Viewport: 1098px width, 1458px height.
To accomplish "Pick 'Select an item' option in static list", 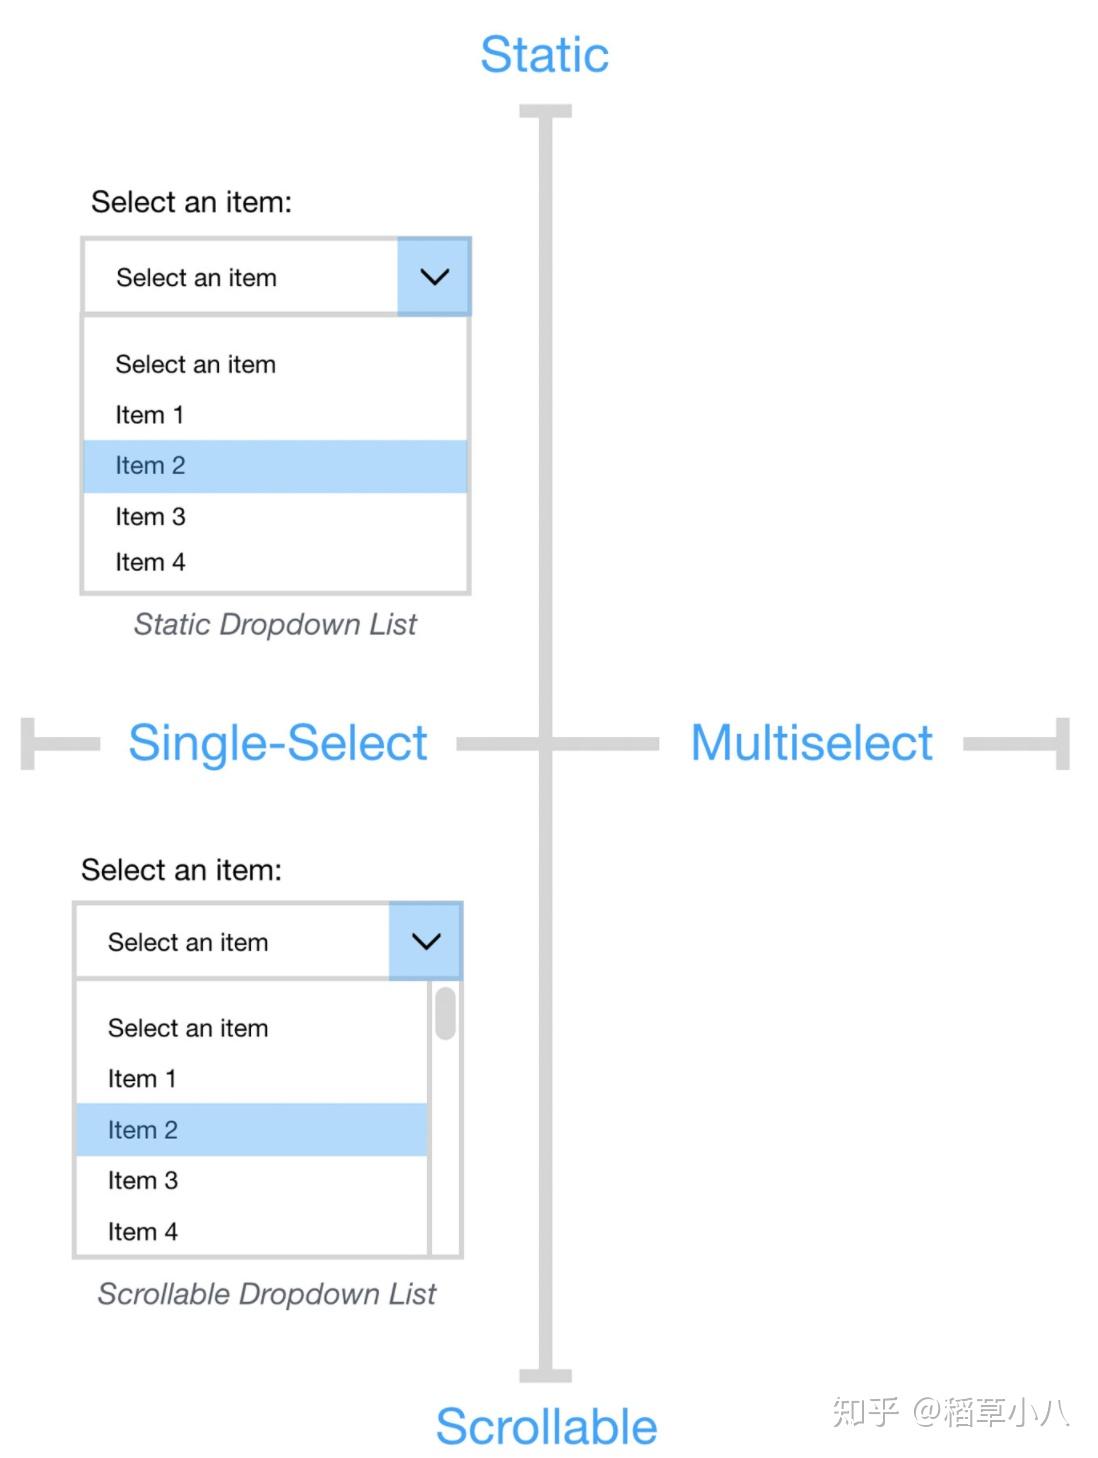I will (196, 364).
